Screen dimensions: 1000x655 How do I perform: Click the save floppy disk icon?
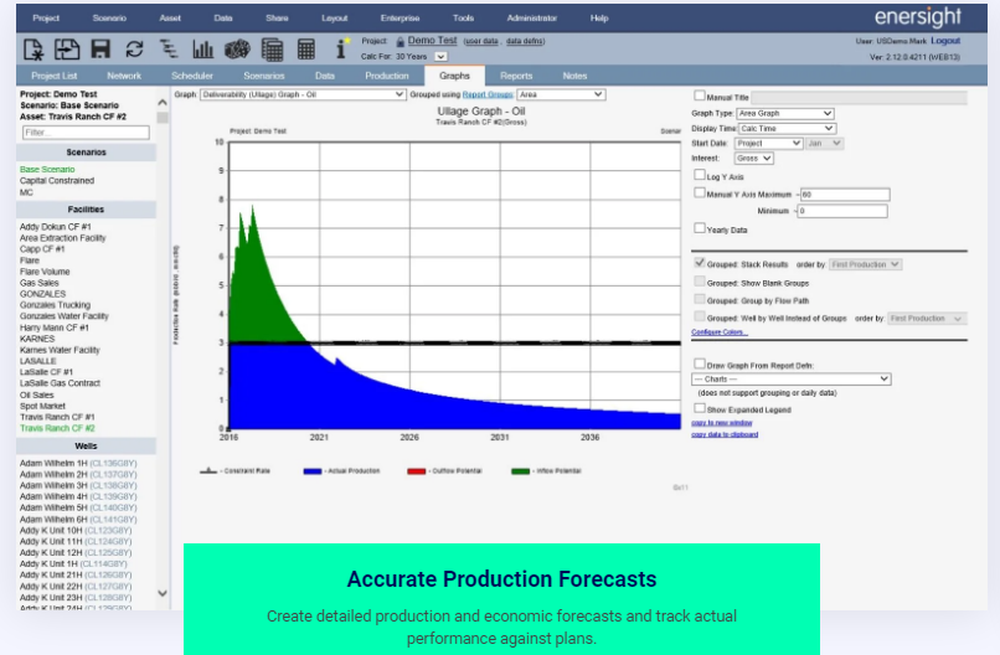pos(101,49)
